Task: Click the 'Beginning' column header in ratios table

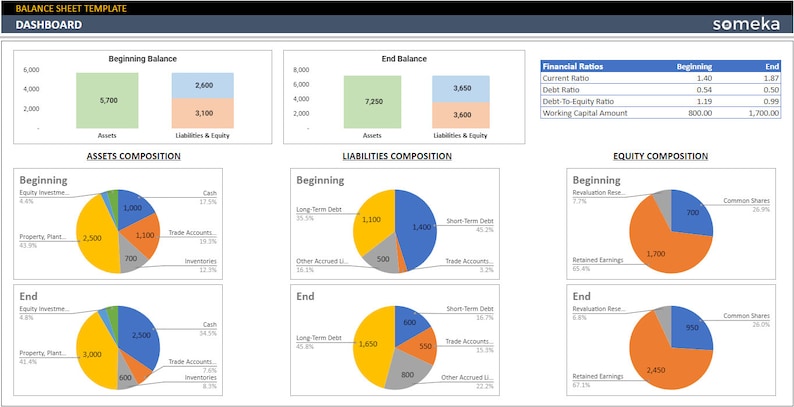Action: tap(694, 66)
